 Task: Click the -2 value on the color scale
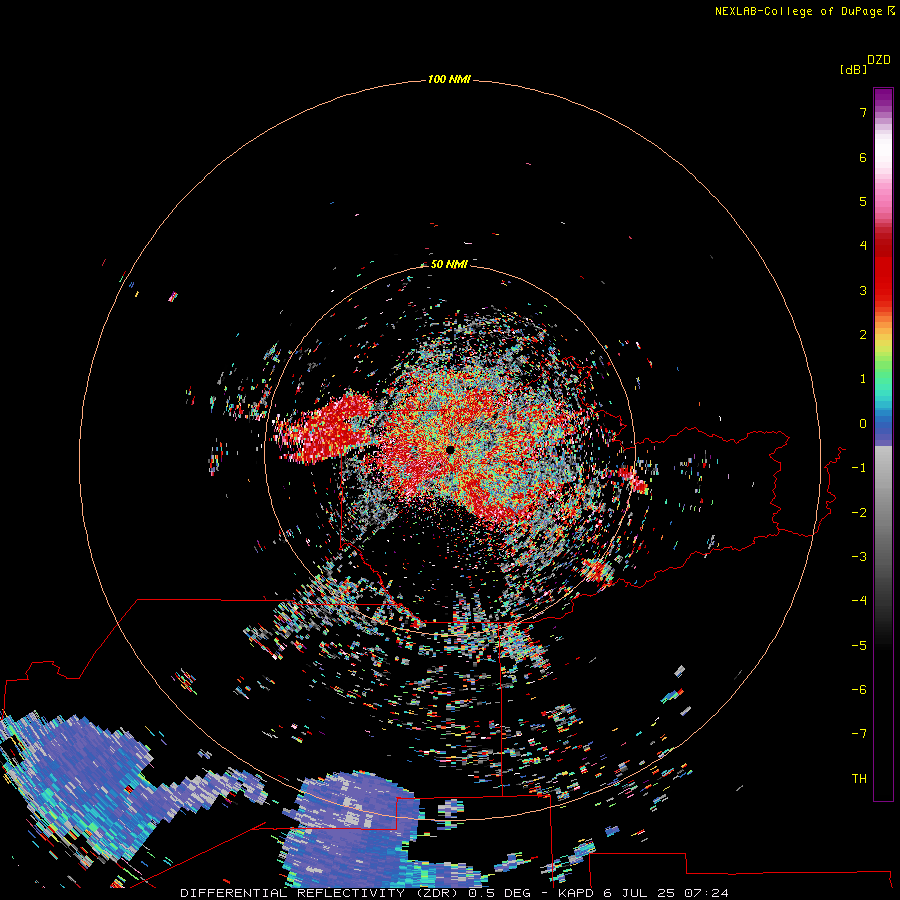pos(859,513)
